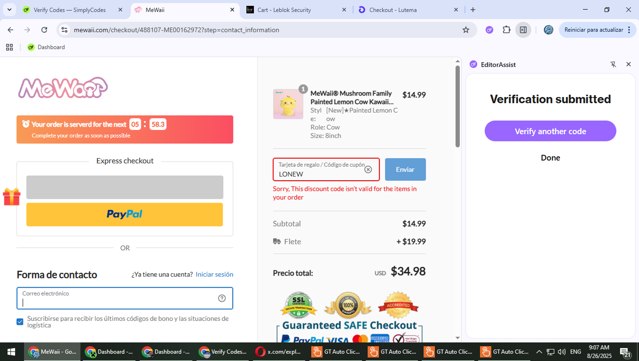The image size is (639, 361).
Task: Click the page vertical scrollbar
Action: click(457, 106)
